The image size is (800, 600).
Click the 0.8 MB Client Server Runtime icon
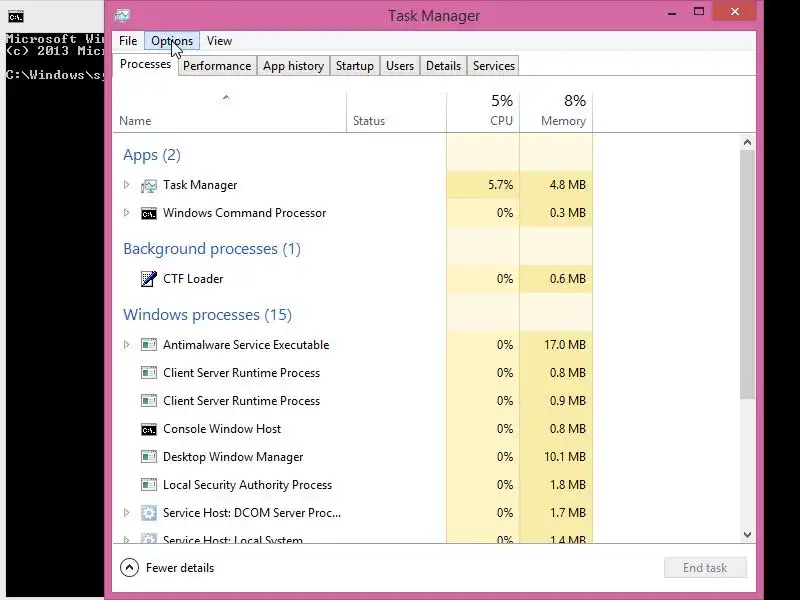[148, 373]
